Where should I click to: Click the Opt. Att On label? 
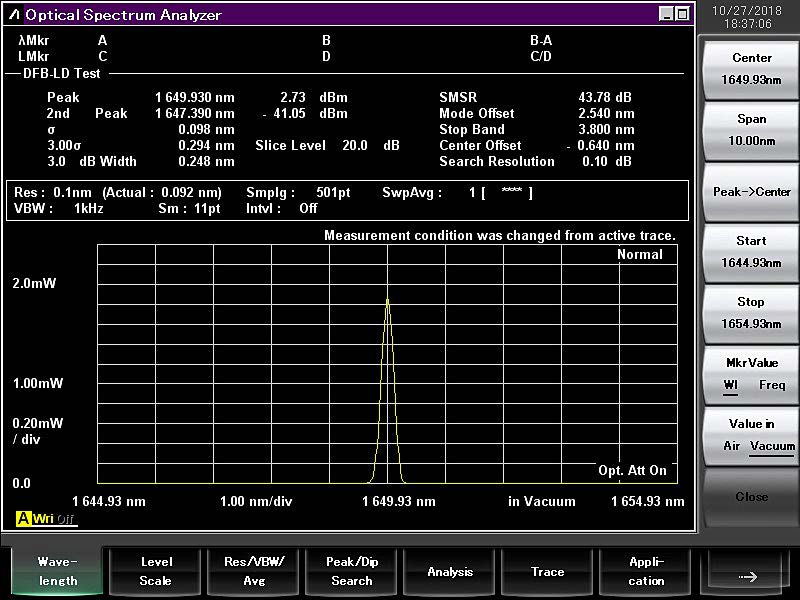click(x=632, y=470)
